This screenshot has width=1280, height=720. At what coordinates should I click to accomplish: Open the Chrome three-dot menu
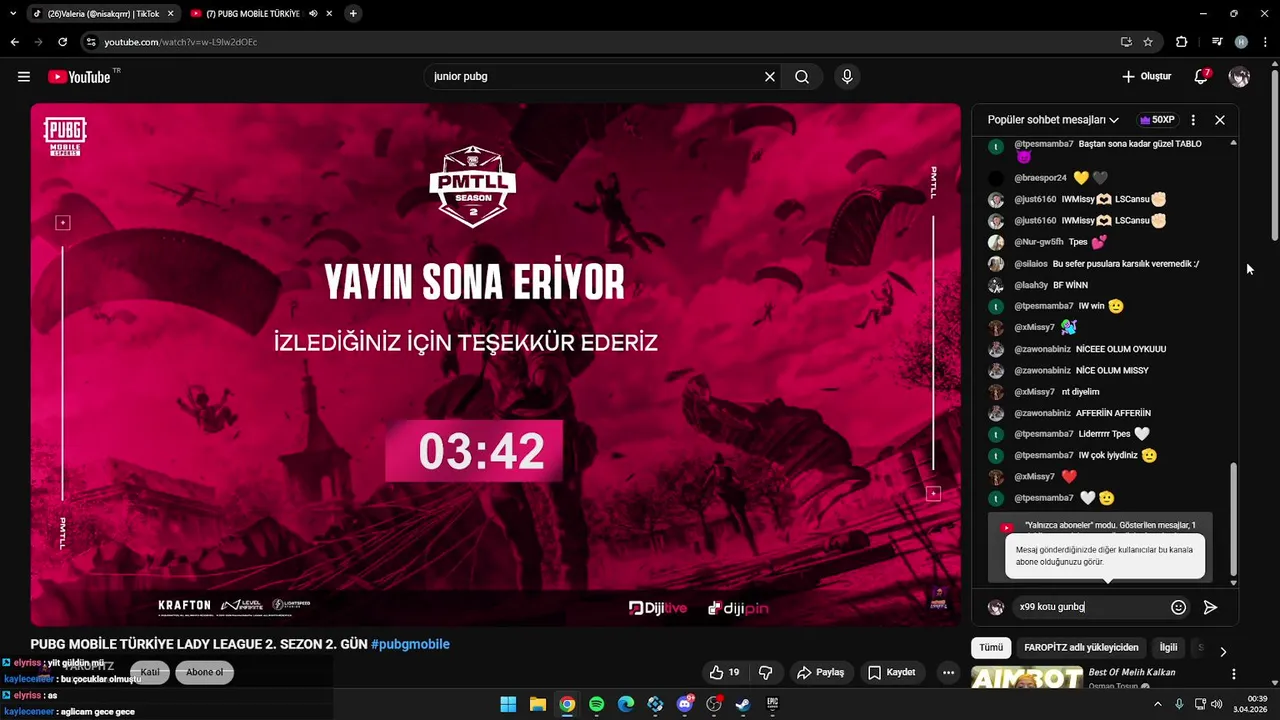1264,42
